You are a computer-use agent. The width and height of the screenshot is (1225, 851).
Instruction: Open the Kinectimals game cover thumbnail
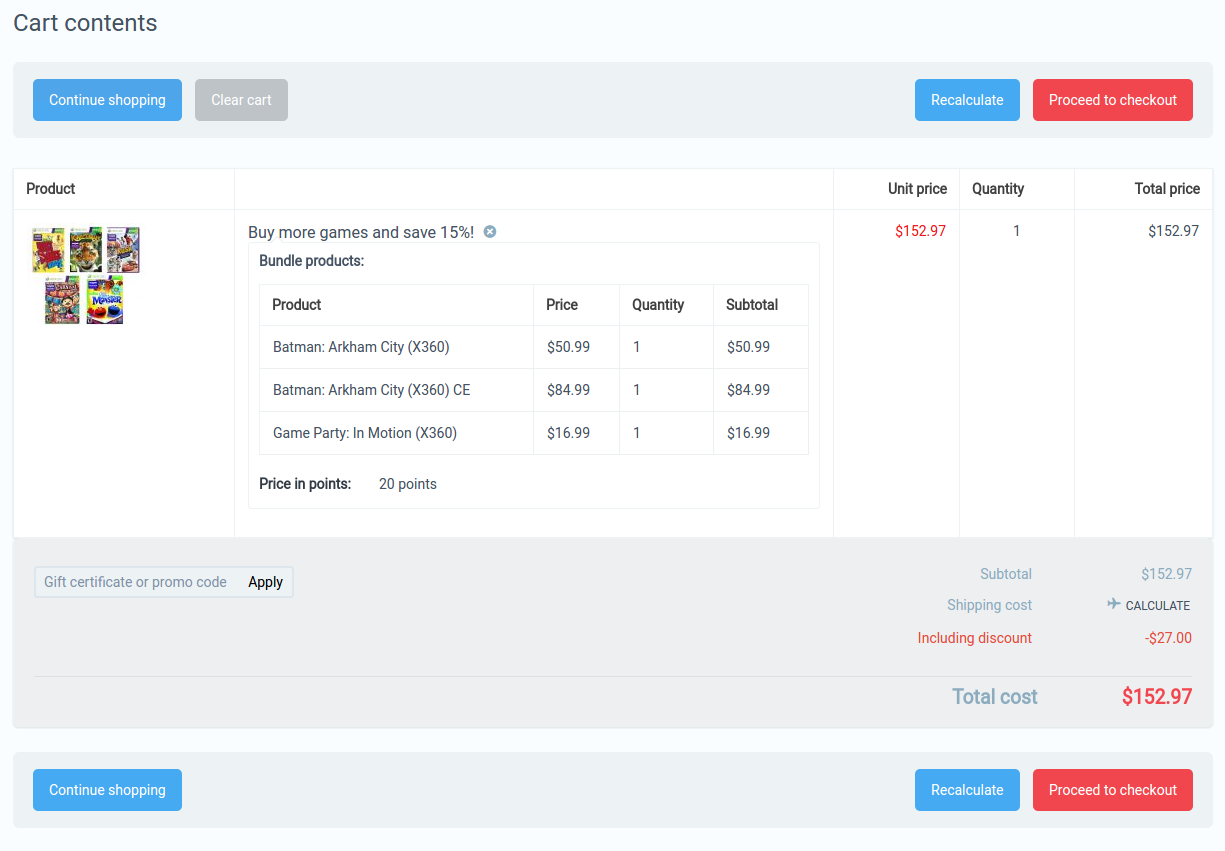click(85, 249)
